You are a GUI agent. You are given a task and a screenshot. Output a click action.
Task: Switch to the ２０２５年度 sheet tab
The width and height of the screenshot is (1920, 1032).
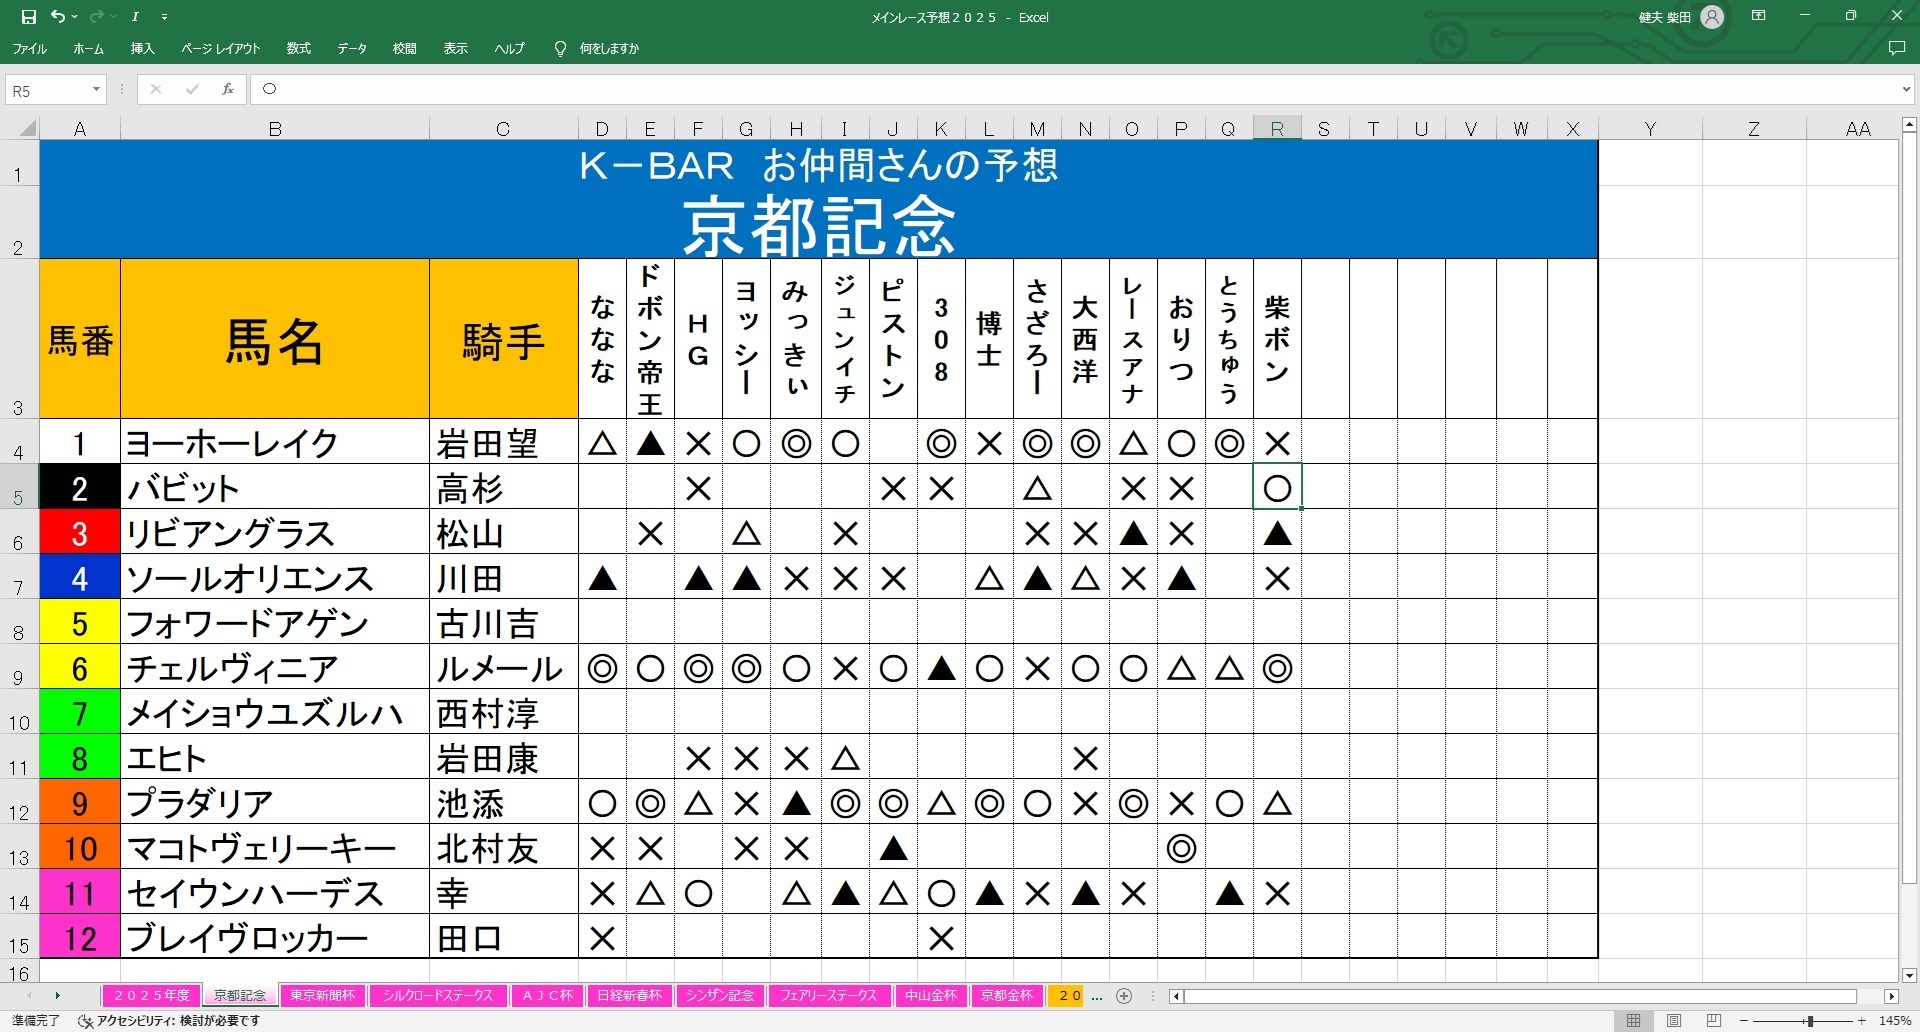pyautogui.click(x=151, y=995)
